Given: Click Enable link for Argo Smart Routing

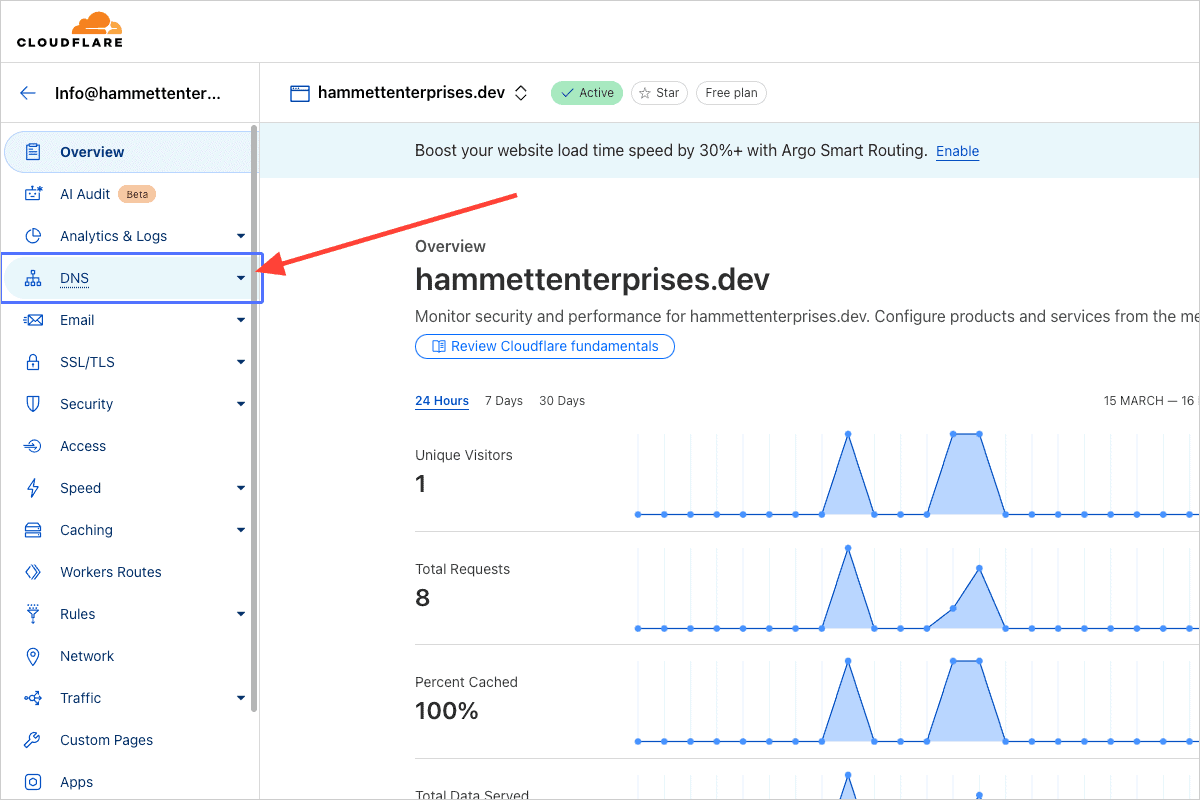Looking at the screenshot, I should click(957, 151).
